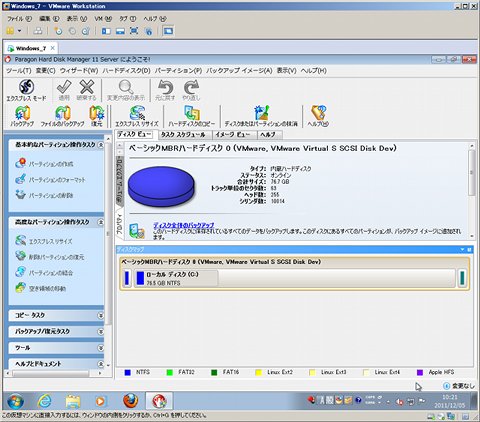Click the Windows Start orb
The image size is (480, 422).
pos(15,401)
